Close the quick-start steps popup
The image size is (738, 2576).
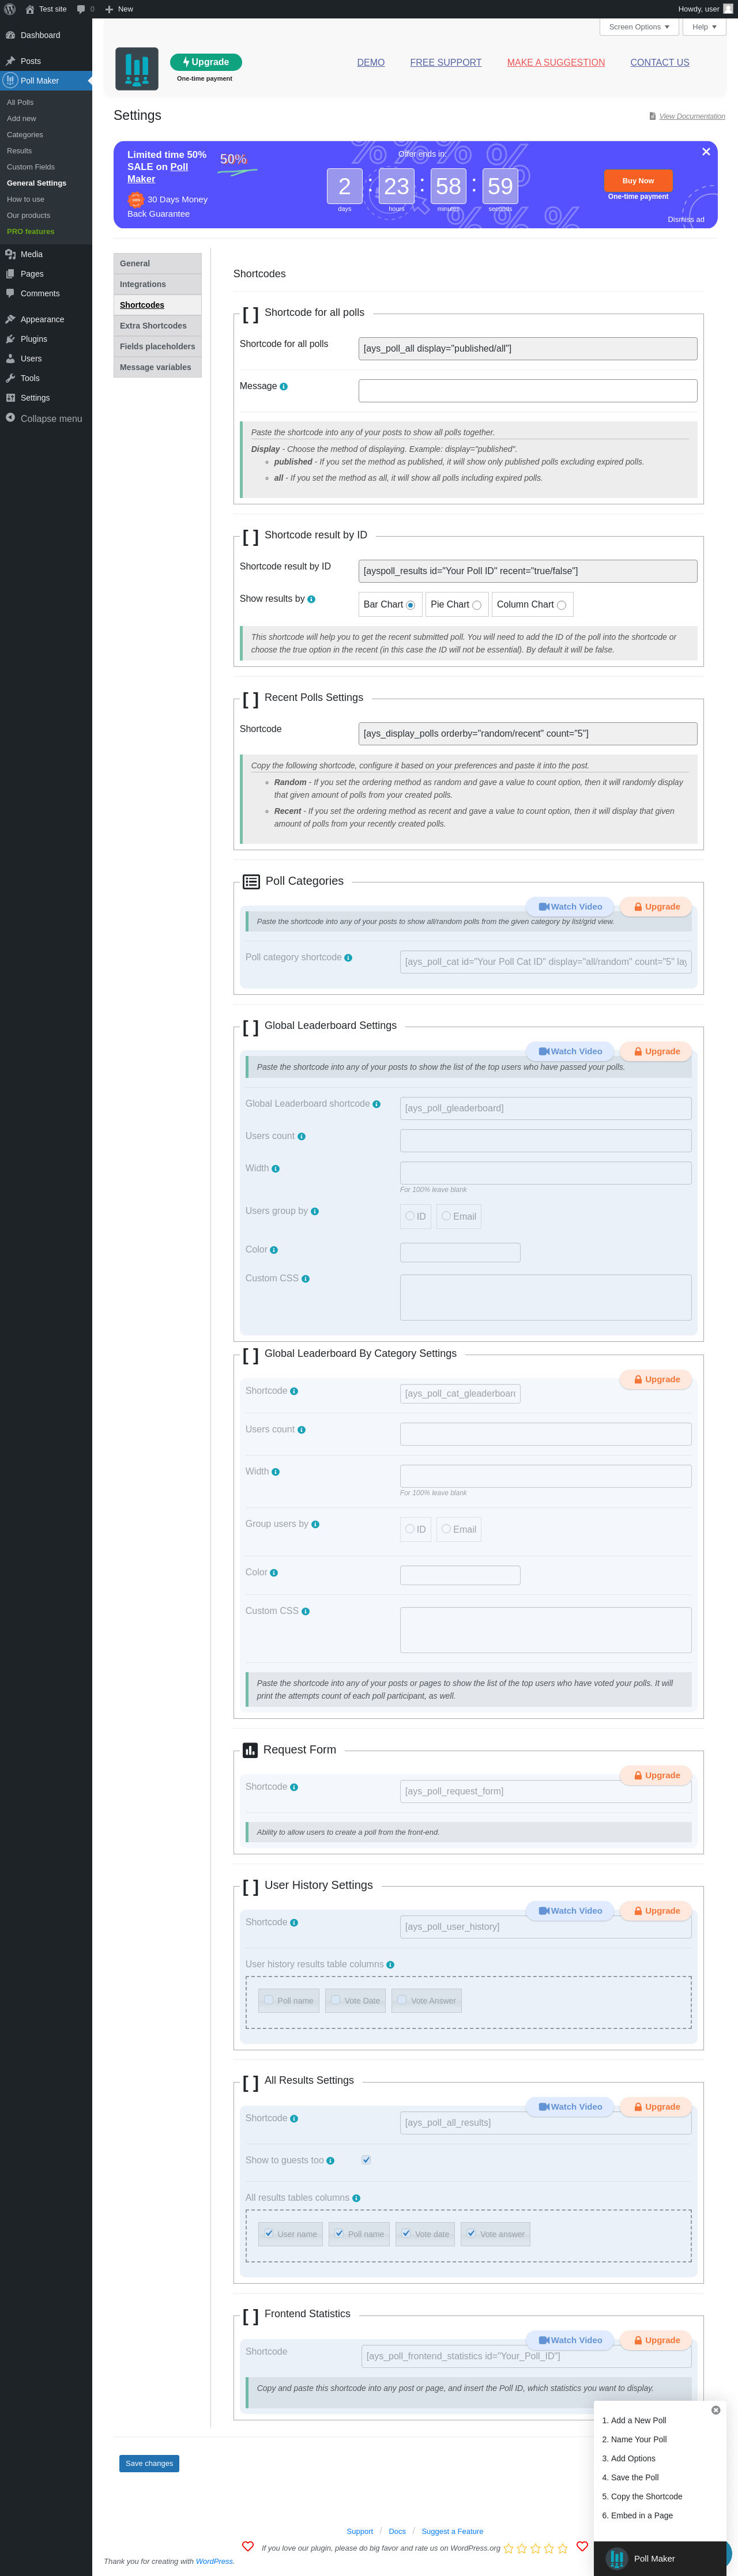(715, 2410)
